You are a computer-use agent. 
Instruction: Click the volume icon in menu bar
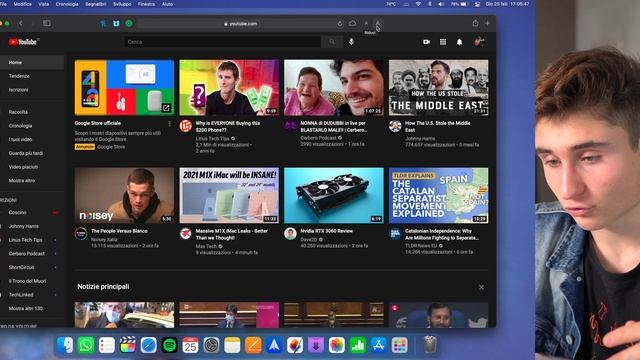[x=441, y=4]
